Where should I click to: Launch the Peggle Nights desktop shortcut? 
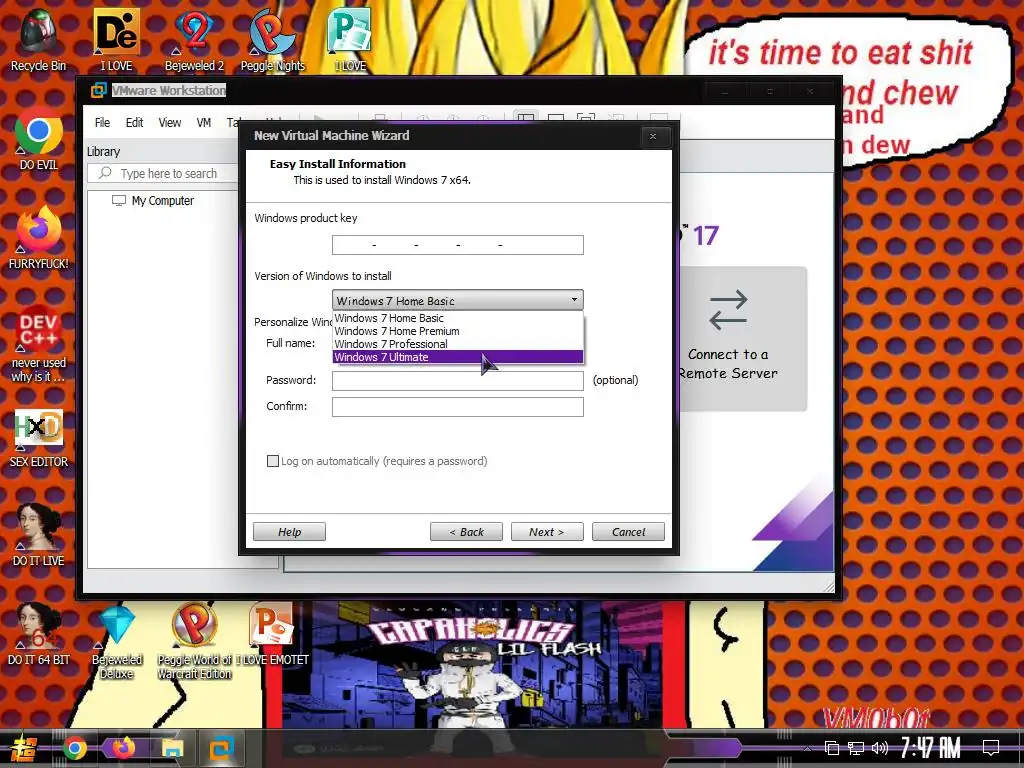coord(272,40)
